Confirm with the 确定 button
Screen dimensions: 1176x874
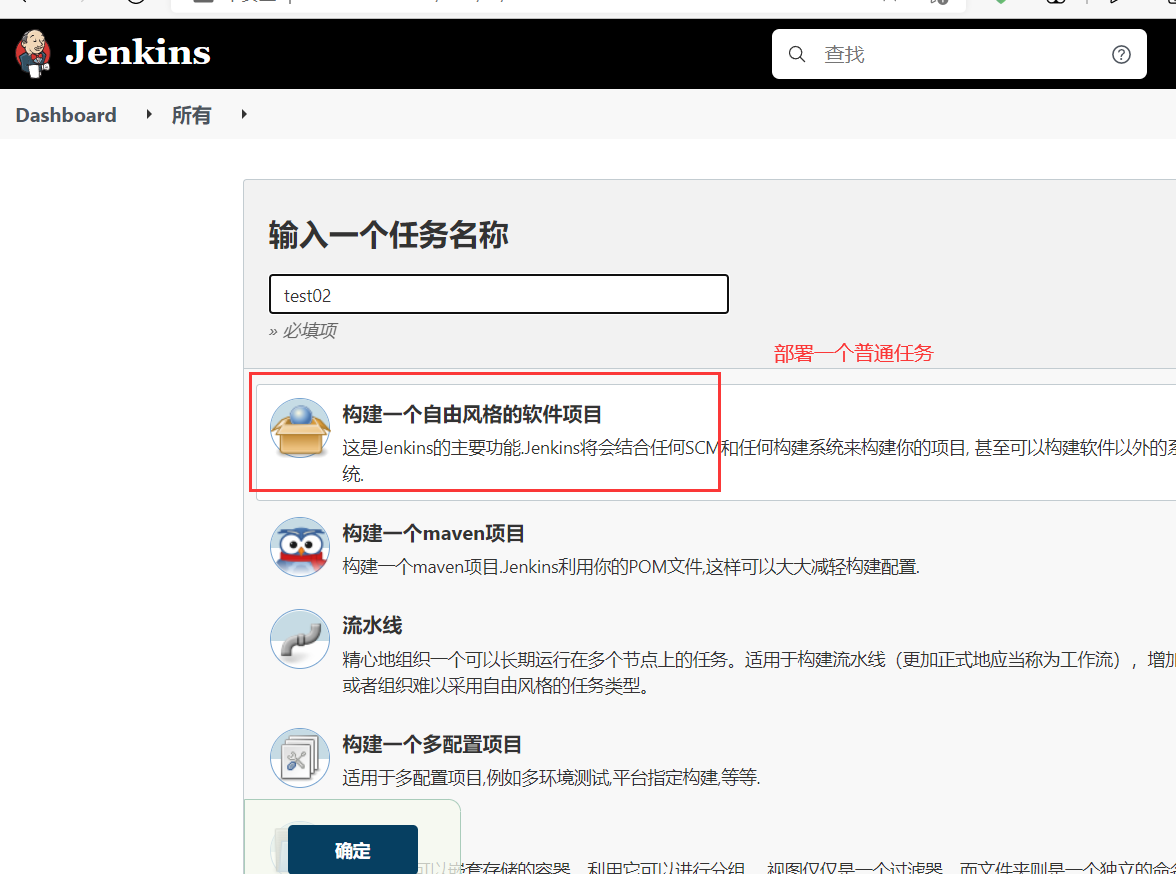click(352, 850)
